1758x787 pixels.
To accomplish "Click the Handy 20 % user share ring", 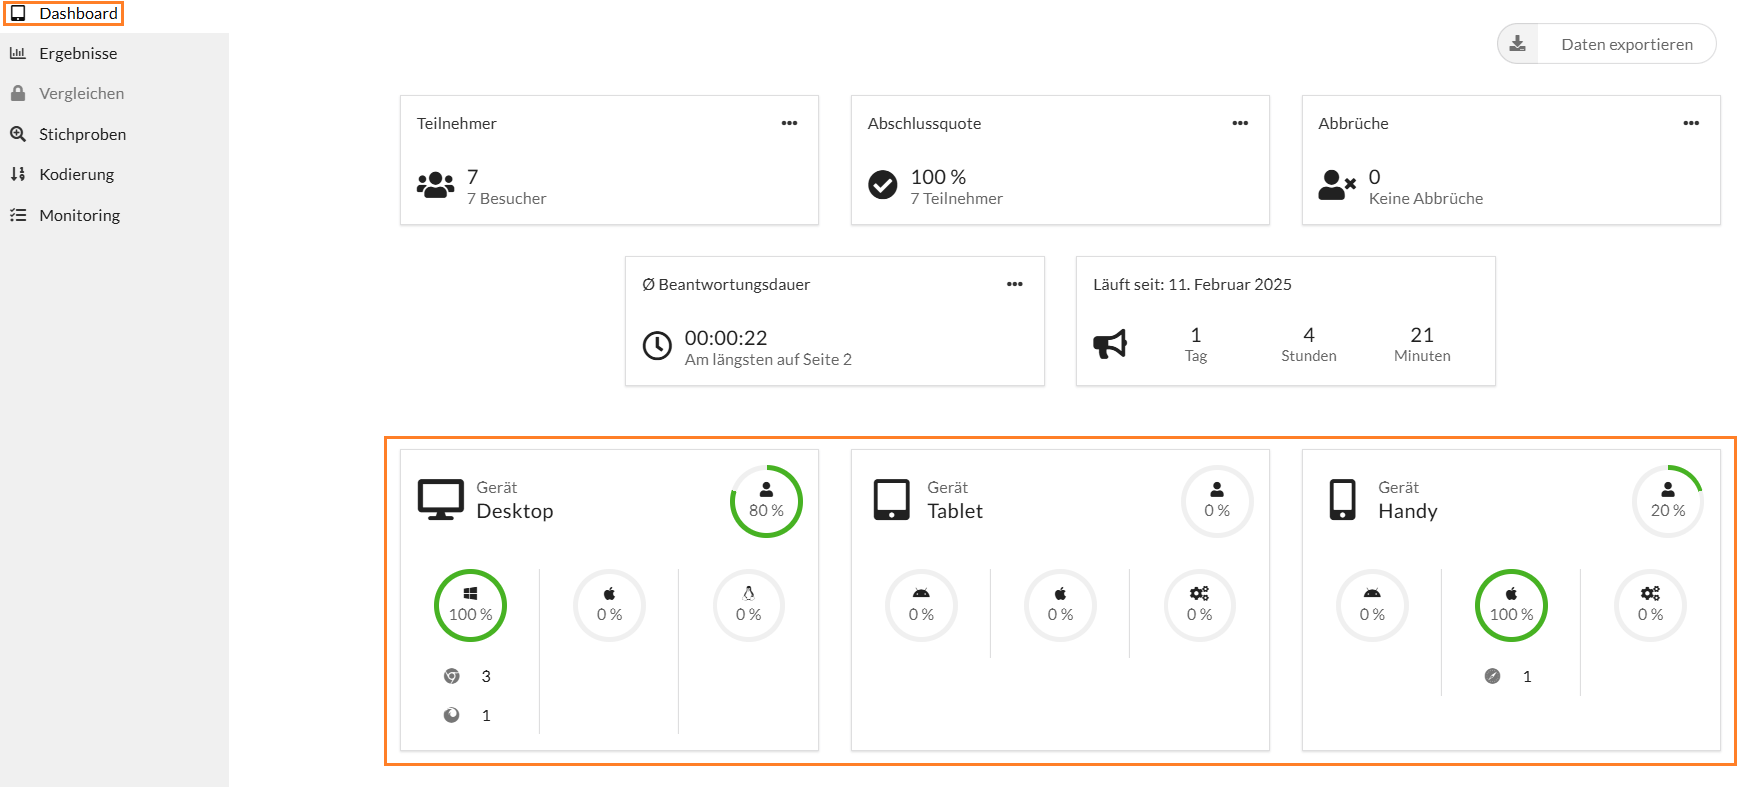I will tap(1668, 501).
